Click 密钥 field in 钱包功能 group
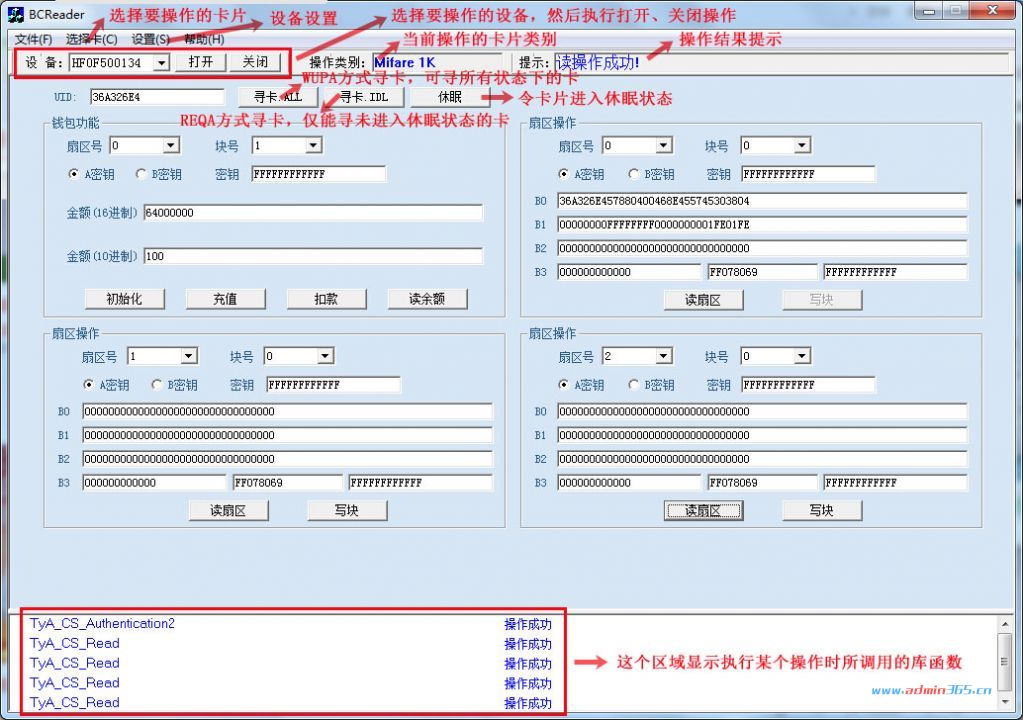 pyautogui.click(x=318, y=174)
